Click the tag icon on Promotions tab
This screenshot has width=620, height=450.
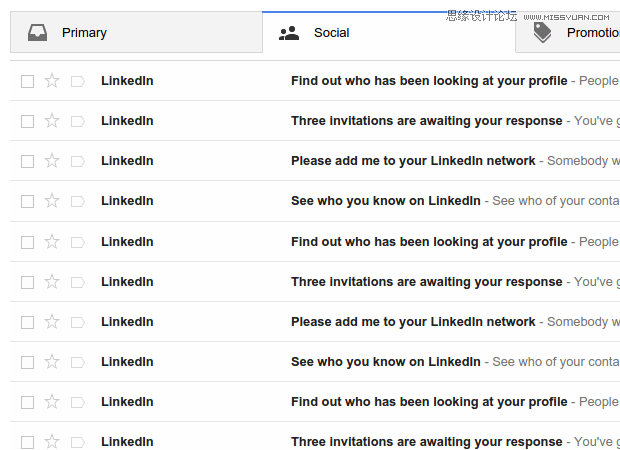(543, 33)
